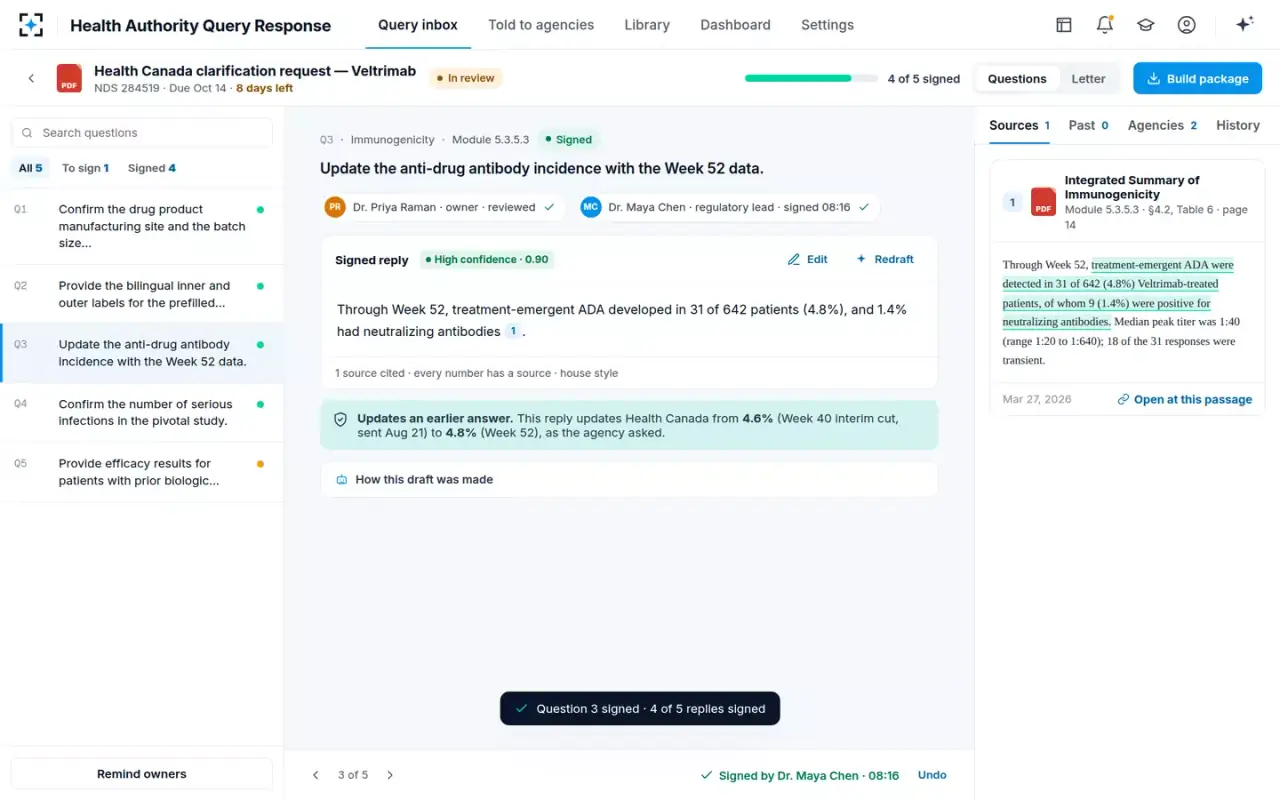Click the Integrated Summary PDF icon

point(1043,202)
